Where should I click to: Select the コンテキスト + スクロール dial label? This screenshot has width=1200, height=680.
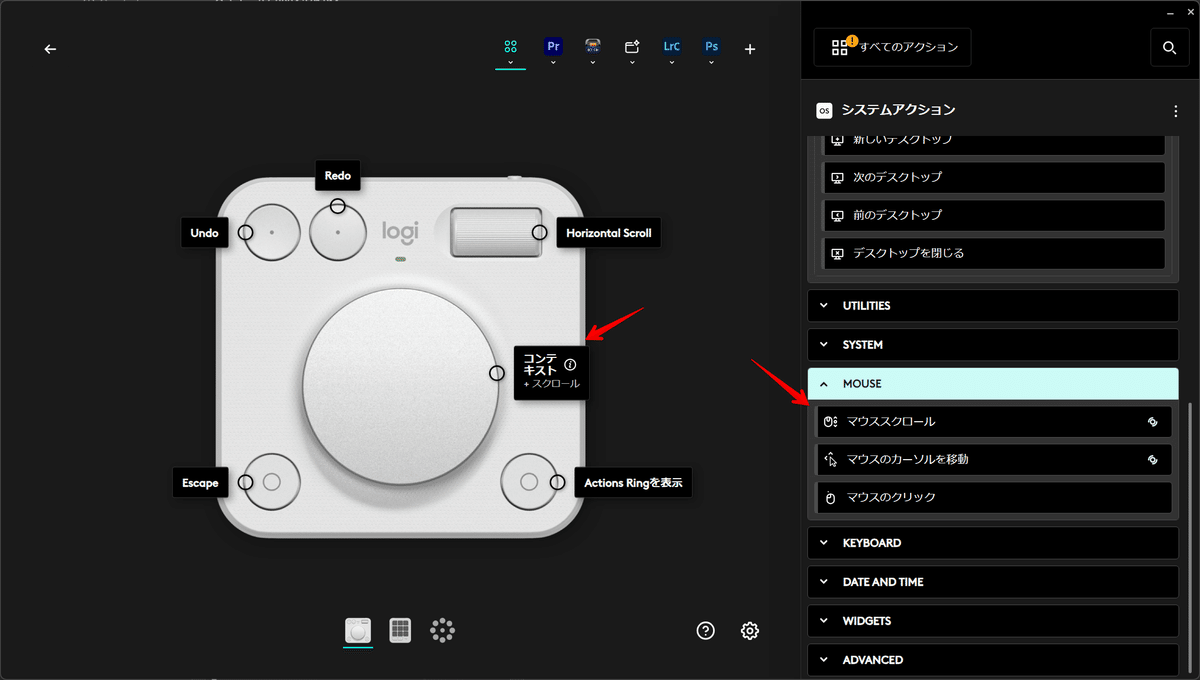(x=551, y=373)
